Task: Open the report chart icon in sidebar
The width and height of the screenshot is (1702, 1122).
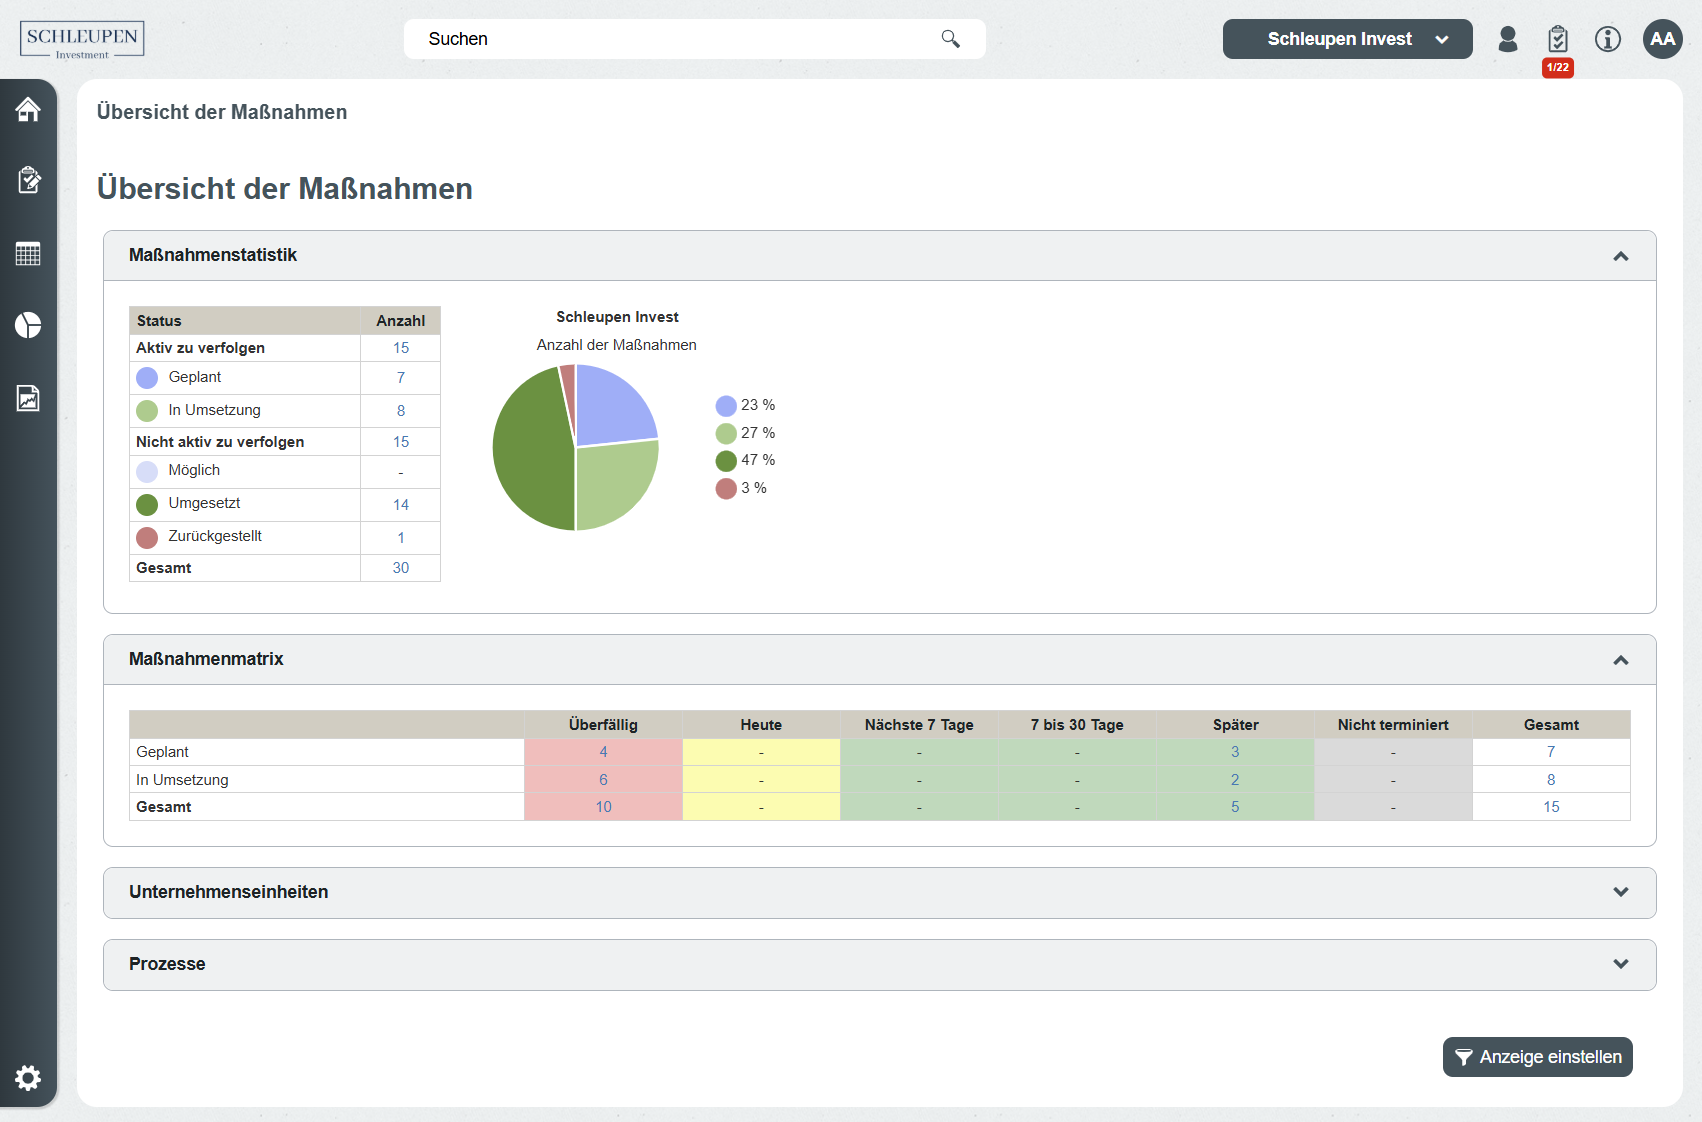Action: click(x=28, y=398)
